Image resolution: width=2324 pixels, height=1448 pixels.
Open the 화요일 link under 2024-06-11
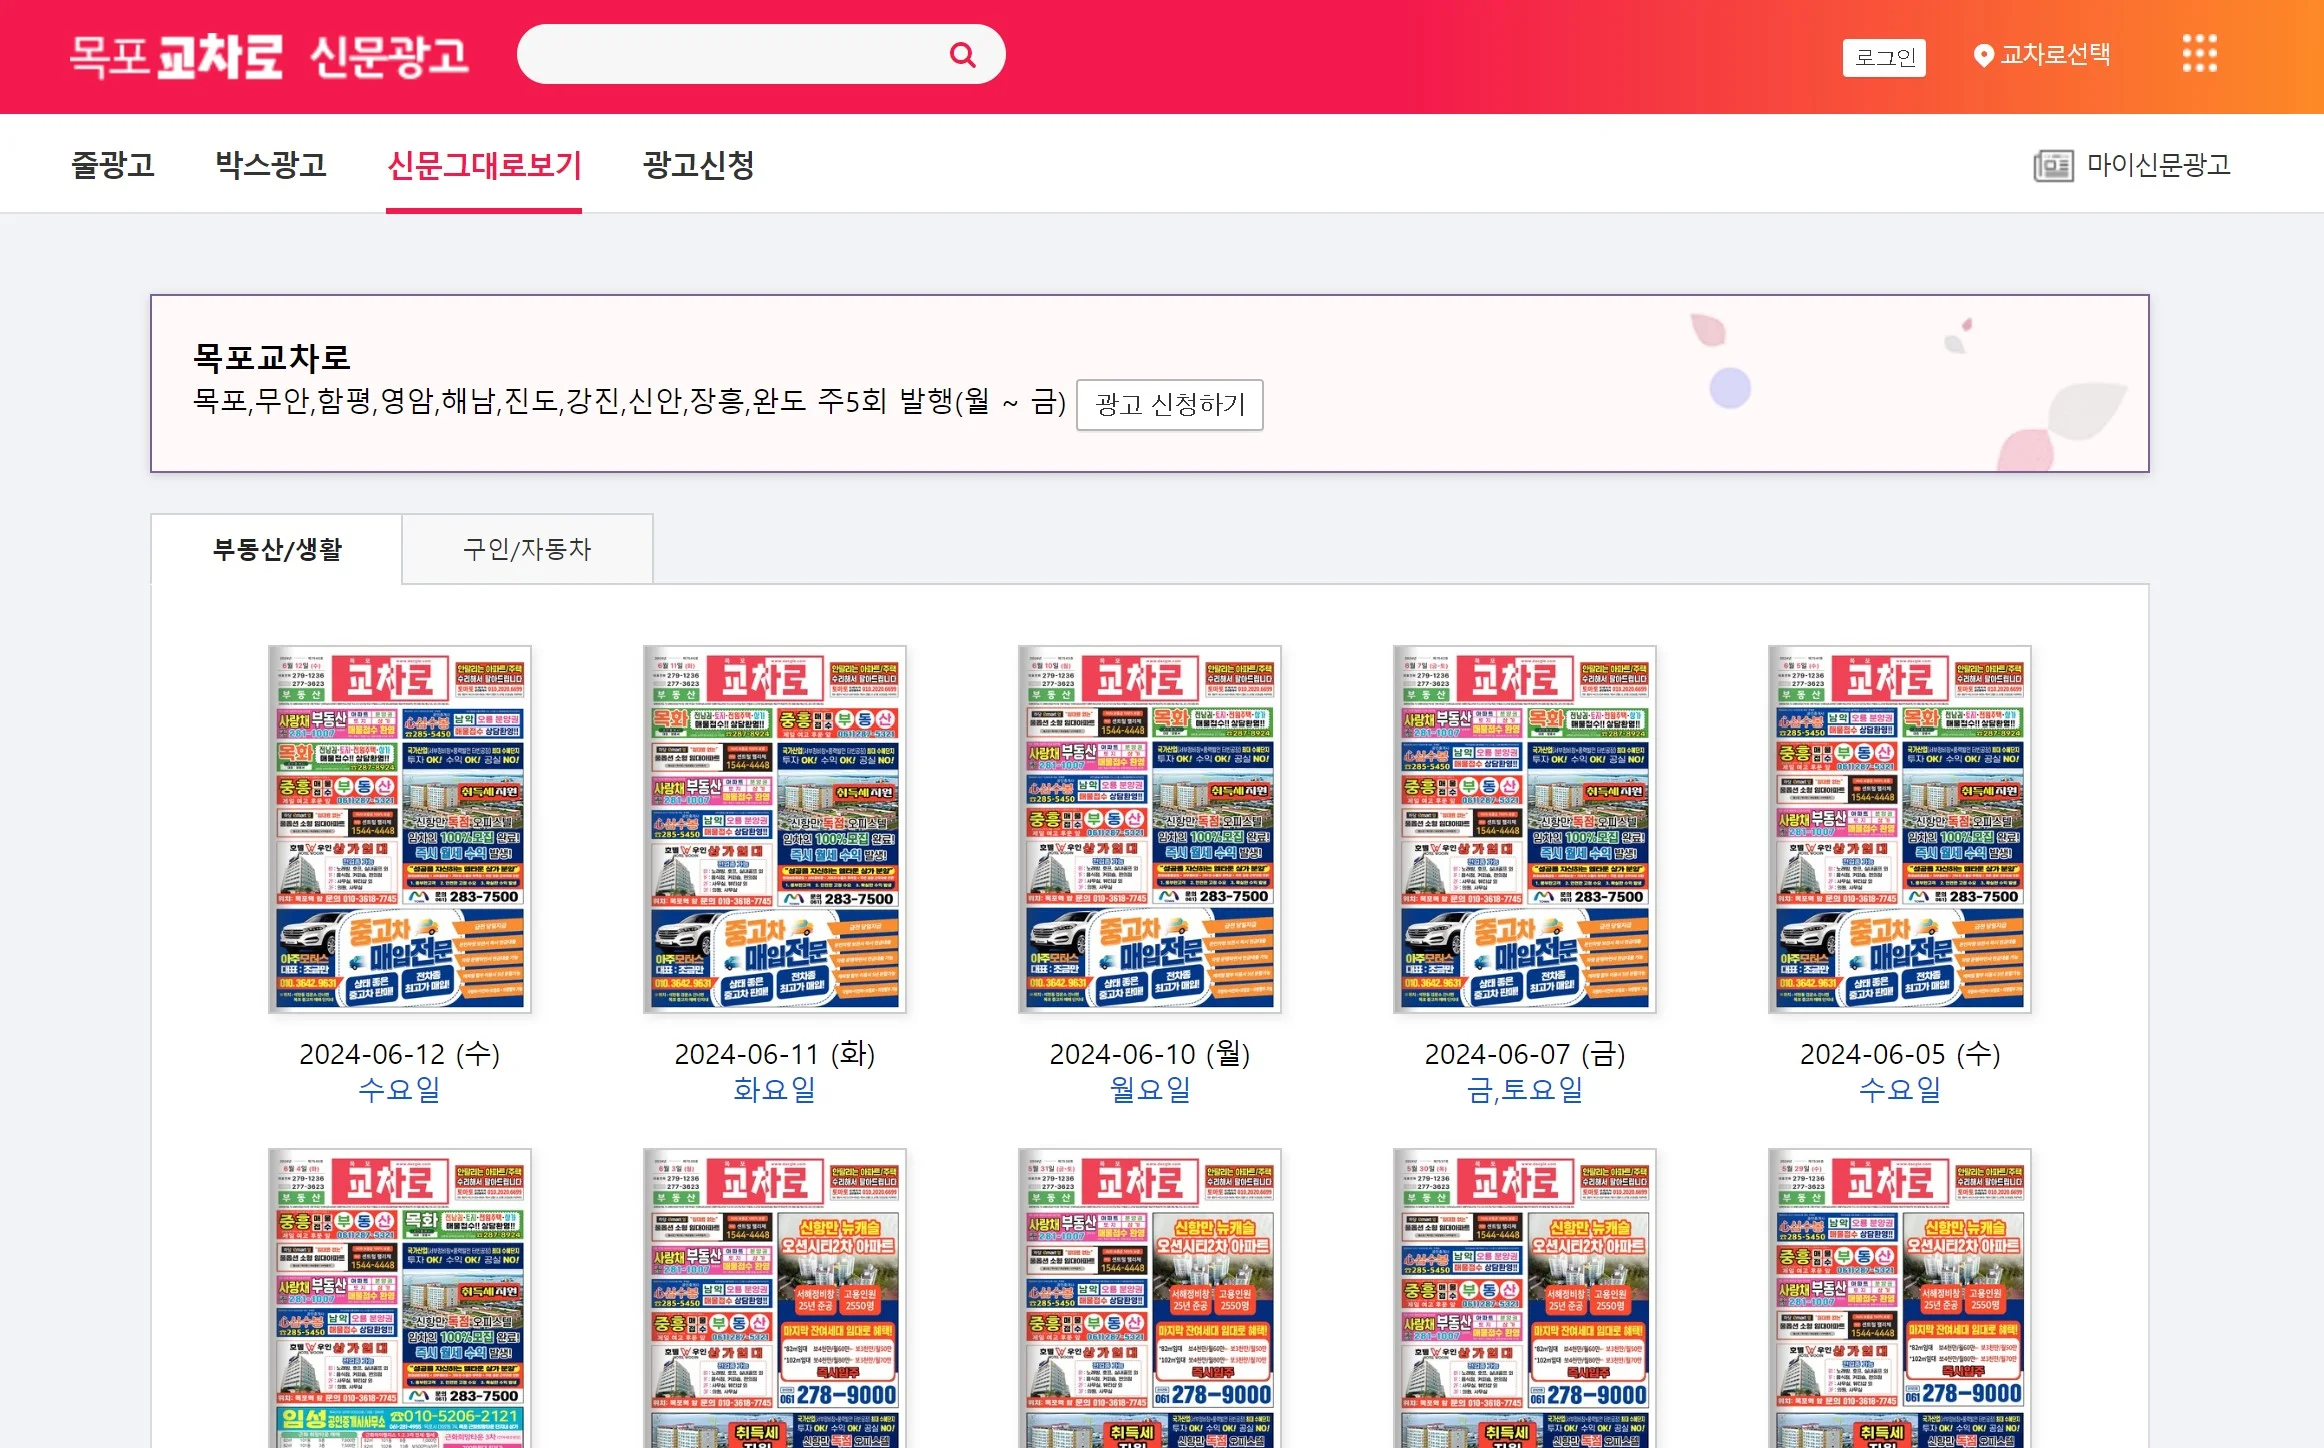point(774,1090)
